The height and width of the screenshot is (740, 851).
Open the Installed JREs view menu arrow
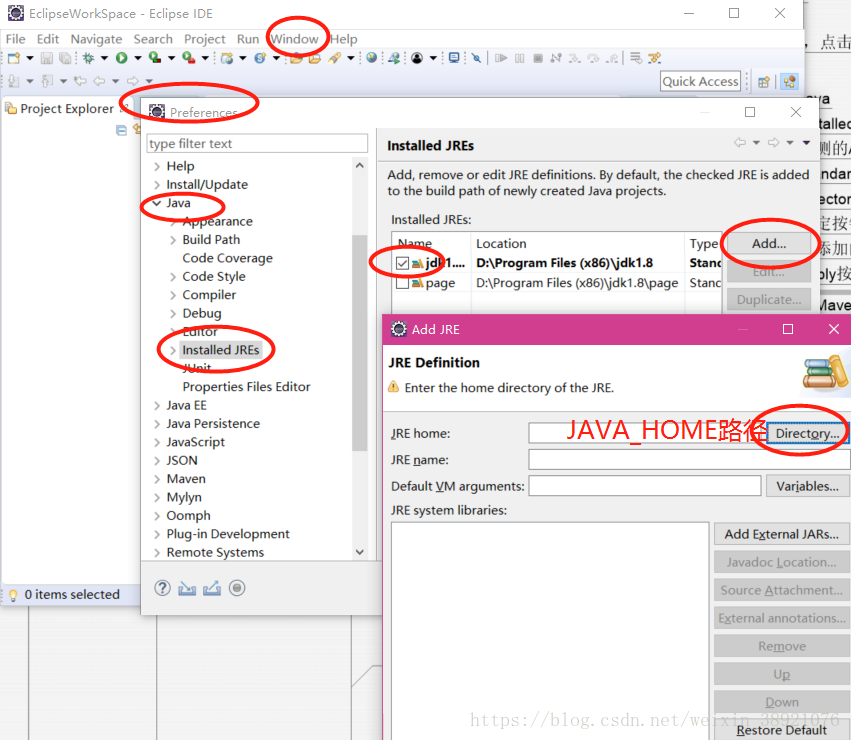pyautogui.click(x=806, y=143)
